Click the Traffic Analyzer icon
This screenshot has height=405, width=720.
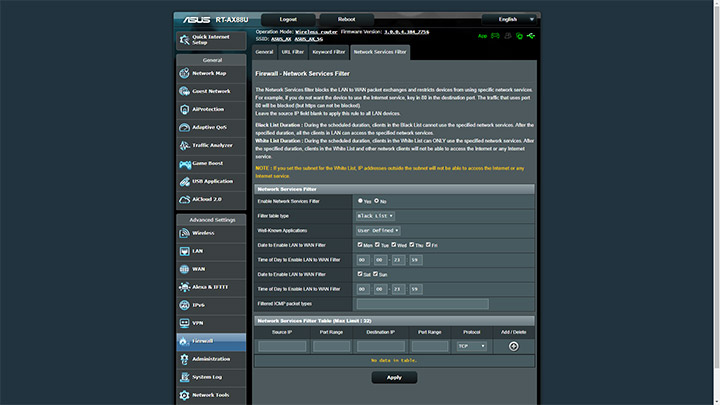(185, 145)
